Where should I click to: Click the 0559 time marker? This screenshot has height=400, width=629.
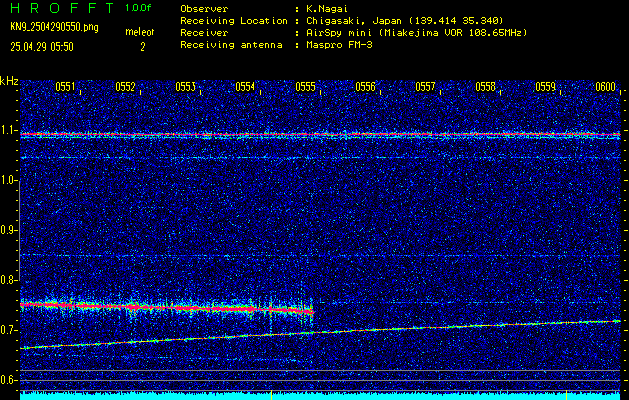545,87
